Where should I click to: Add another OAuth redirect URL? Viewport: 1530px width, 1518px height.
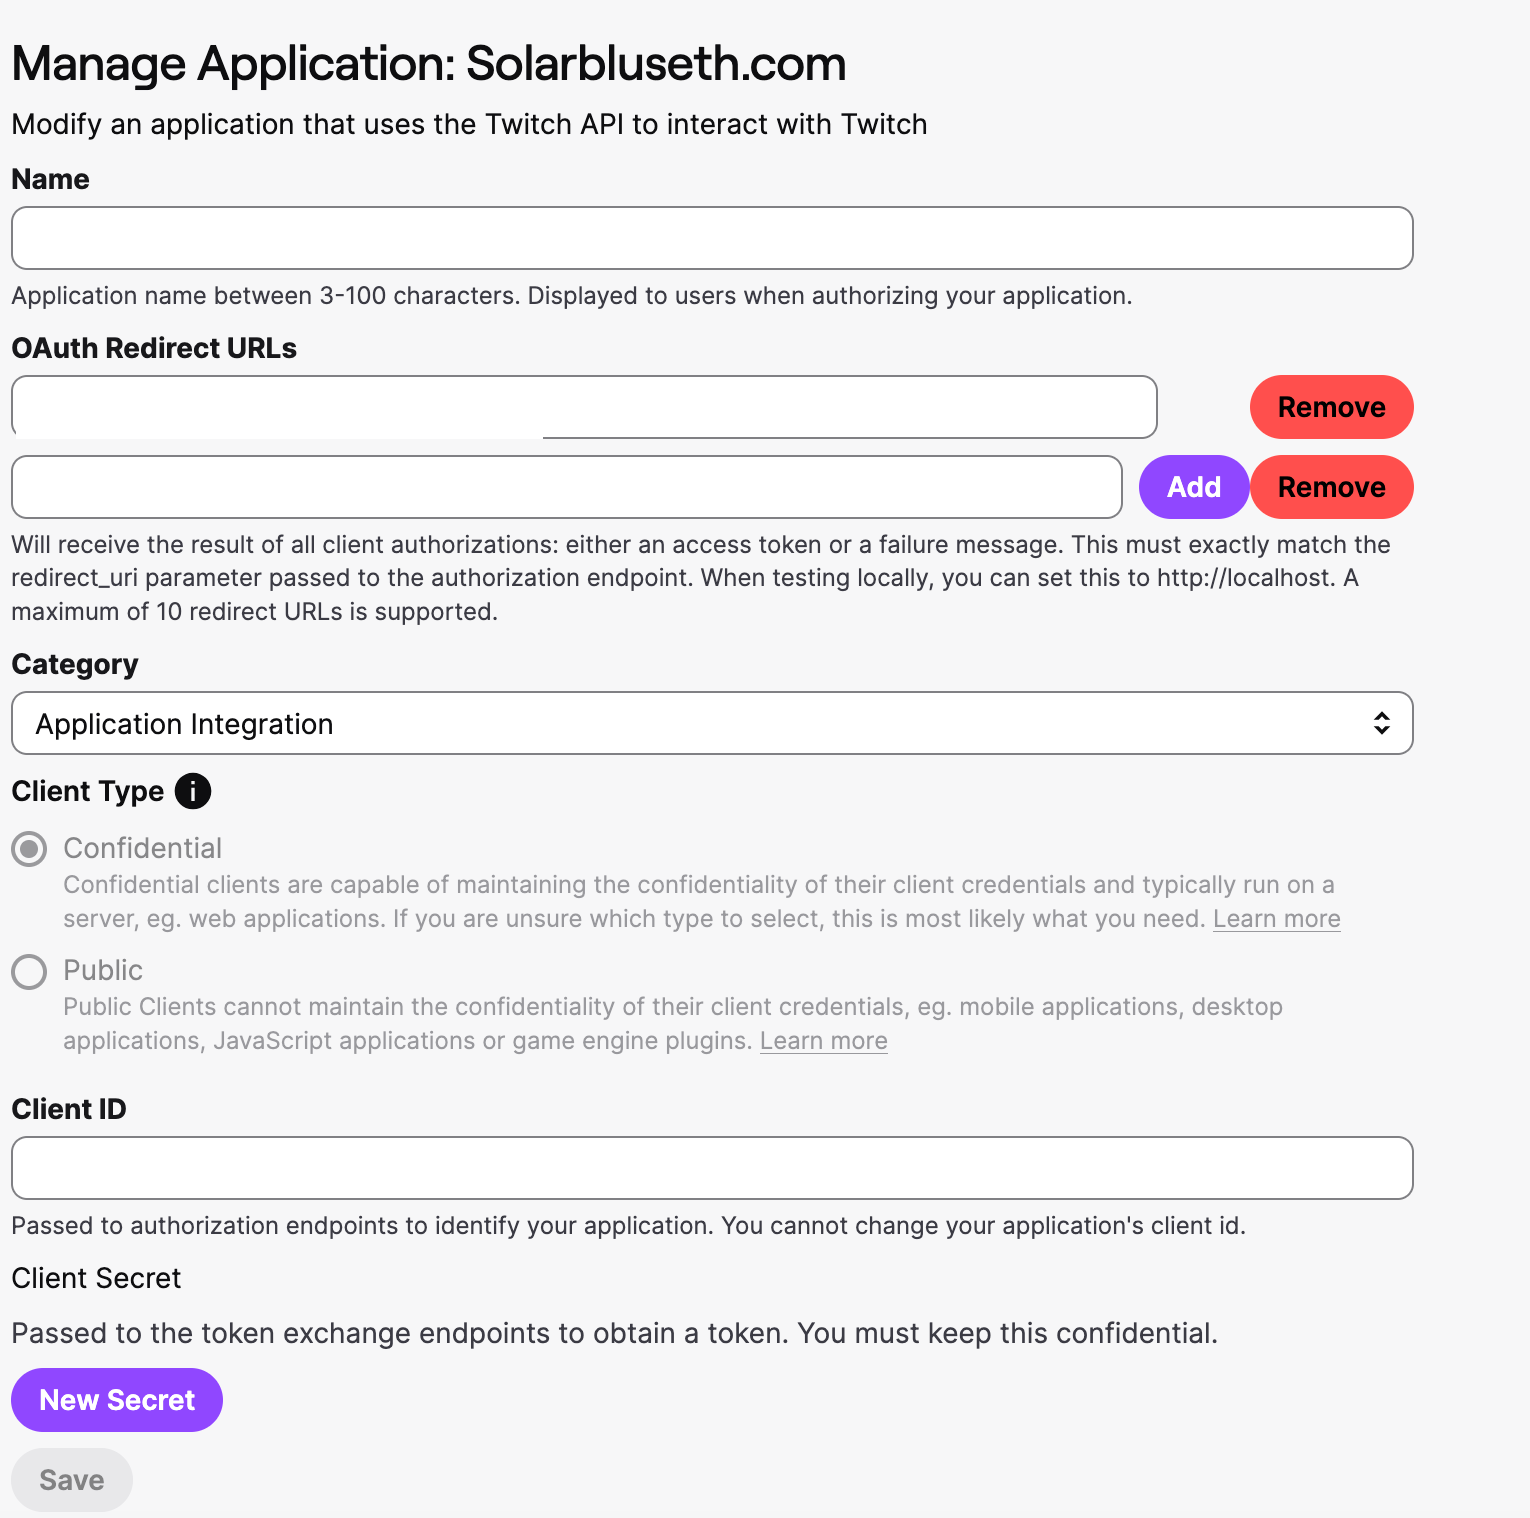click(1194, 487)
